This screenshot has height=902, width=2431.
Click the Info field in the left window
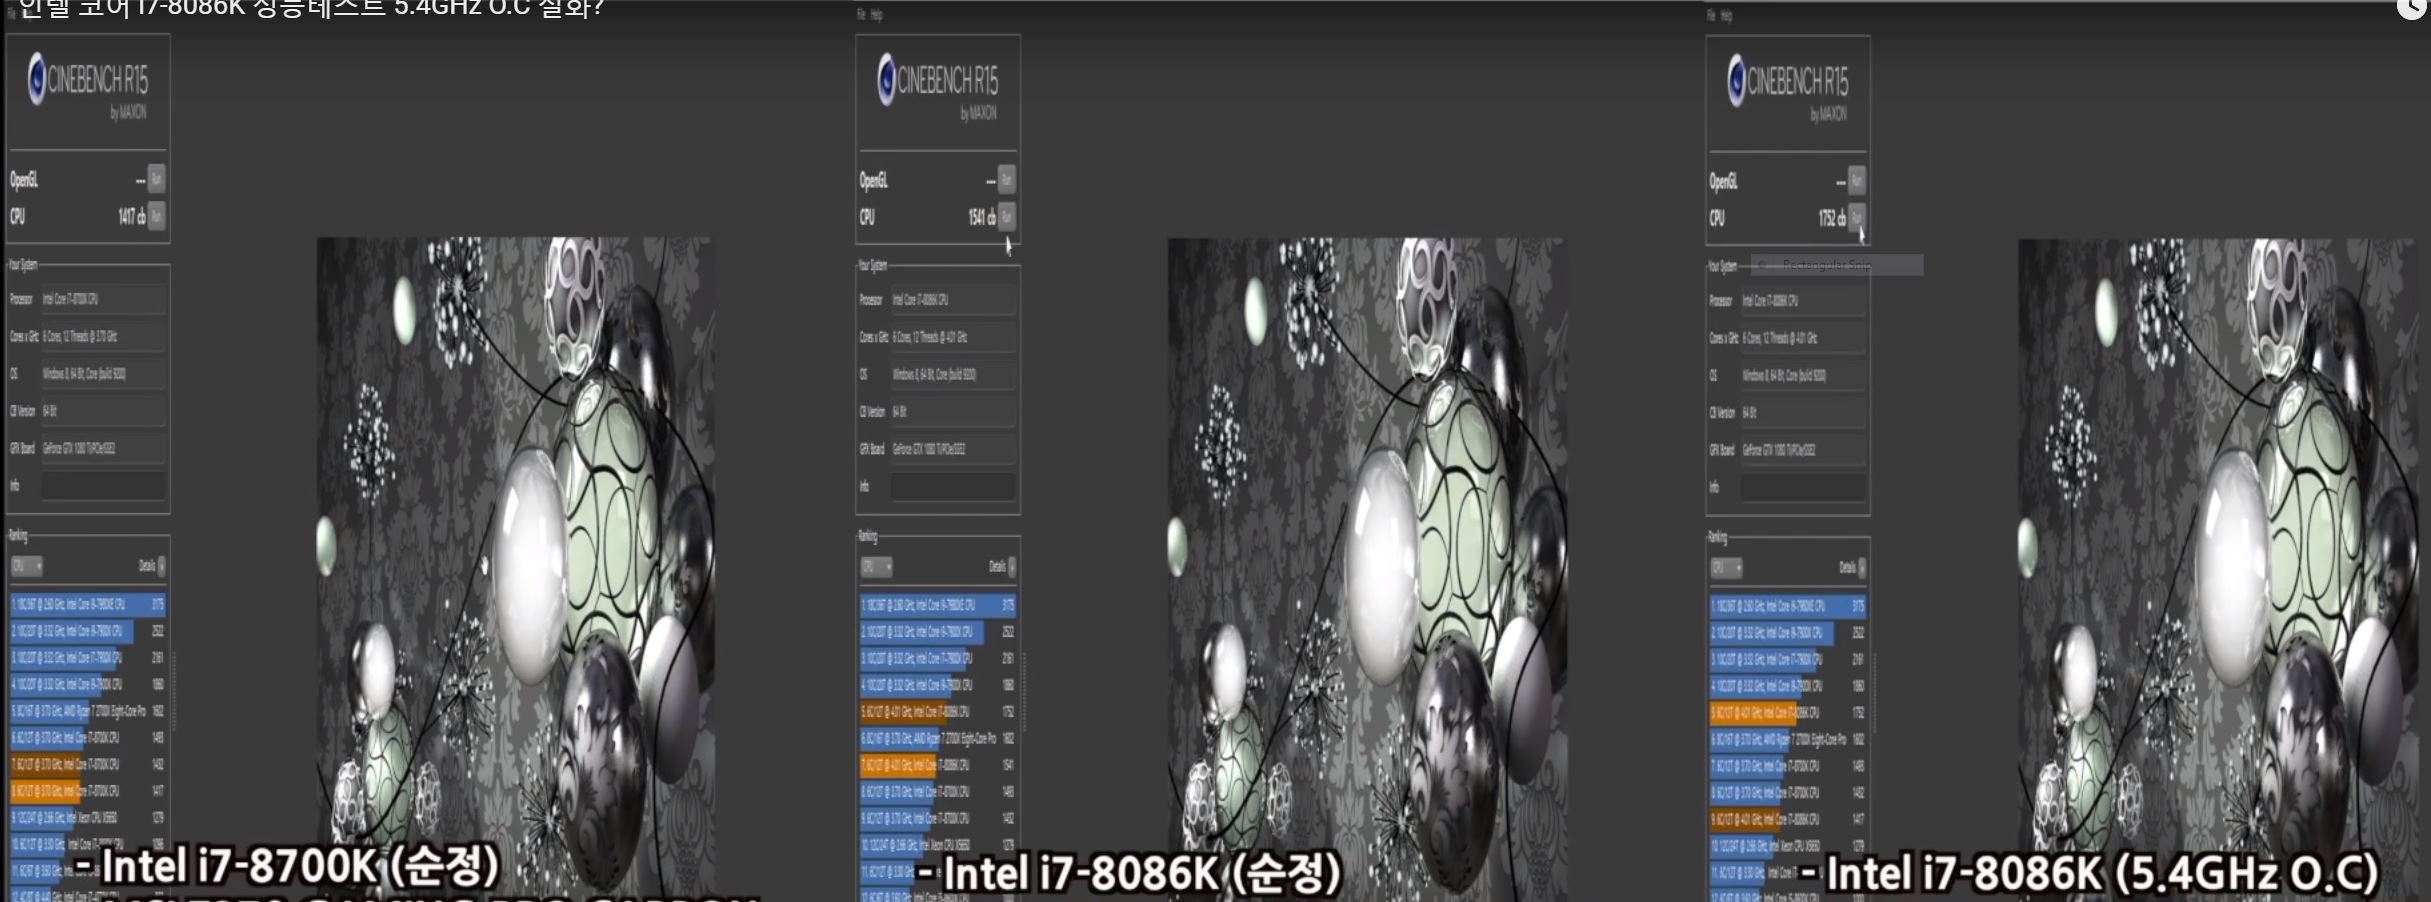(103, 486)
